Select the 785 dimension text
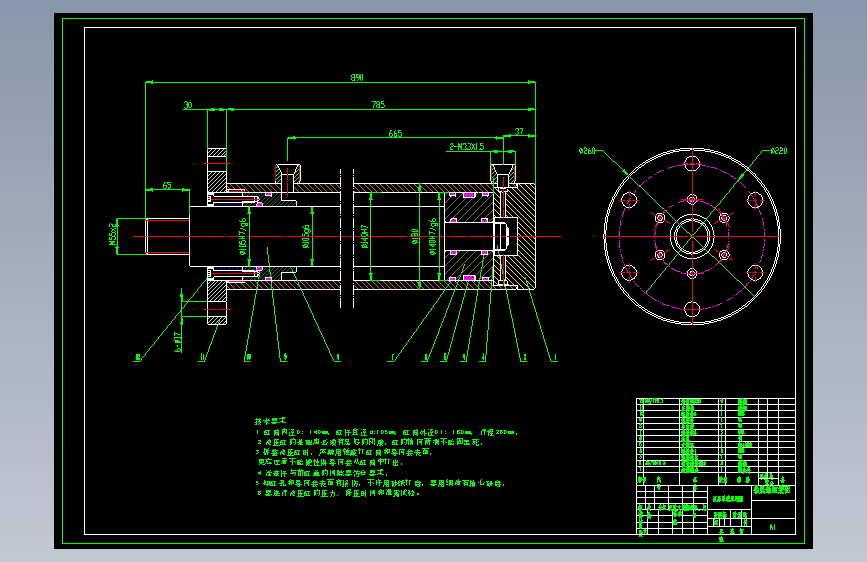867x562 pixels. pos(378,105)
